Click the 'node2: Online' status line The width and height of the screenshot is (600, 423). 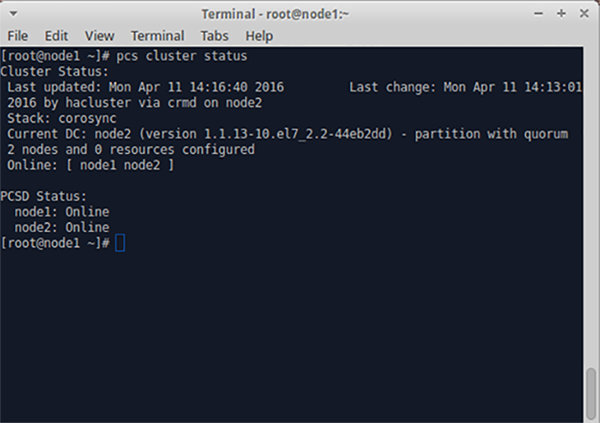(62, 227)
